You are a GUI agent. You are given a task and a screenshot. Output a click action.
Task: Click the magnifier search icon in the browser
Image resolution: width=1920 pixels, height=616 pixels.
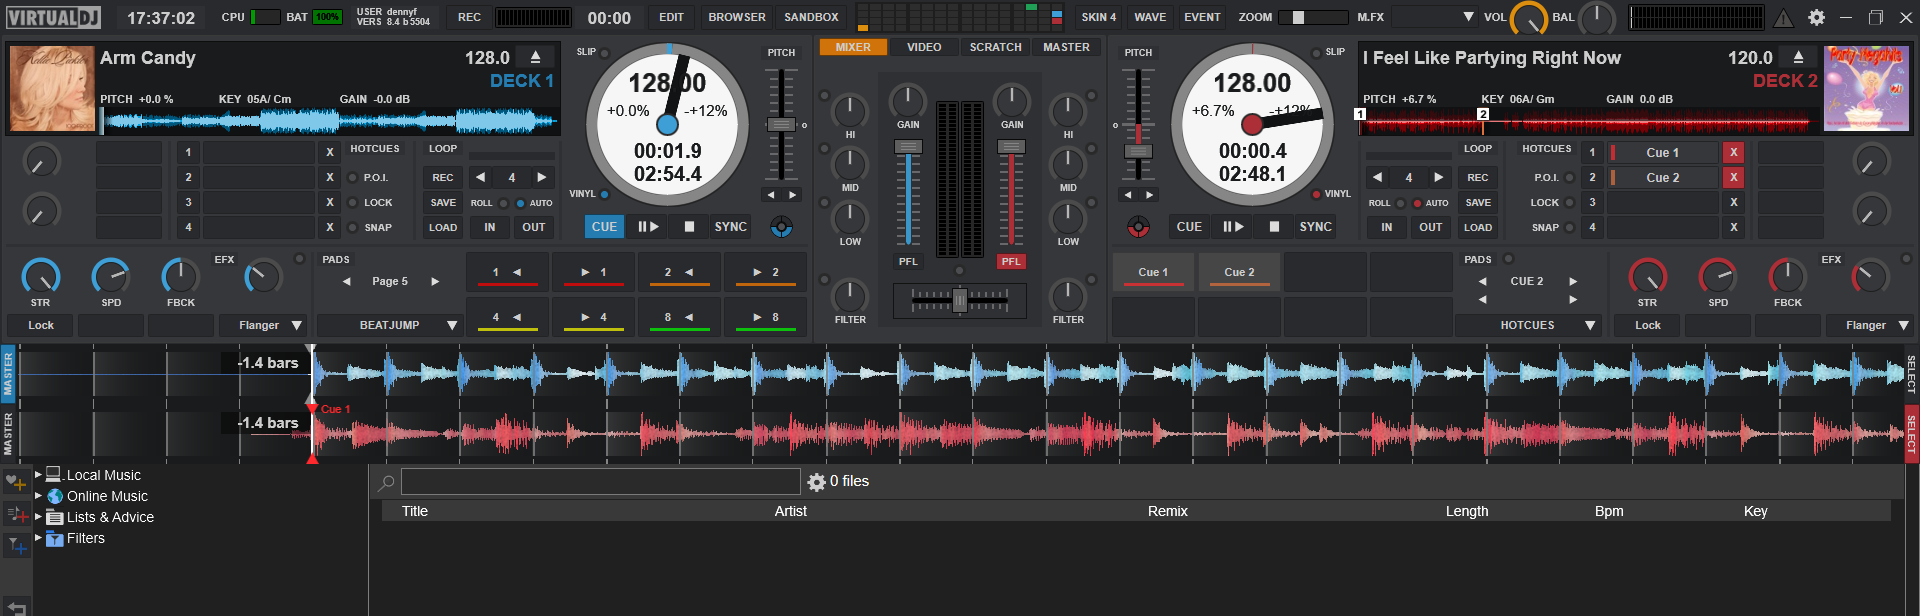click(x=386, y=483)
